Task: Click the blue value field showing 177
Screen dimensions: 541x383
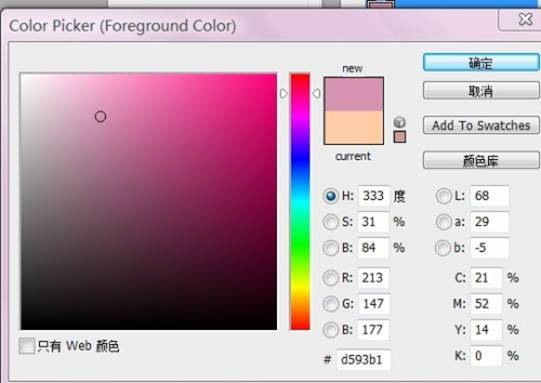Action: [x=374, y=330]
